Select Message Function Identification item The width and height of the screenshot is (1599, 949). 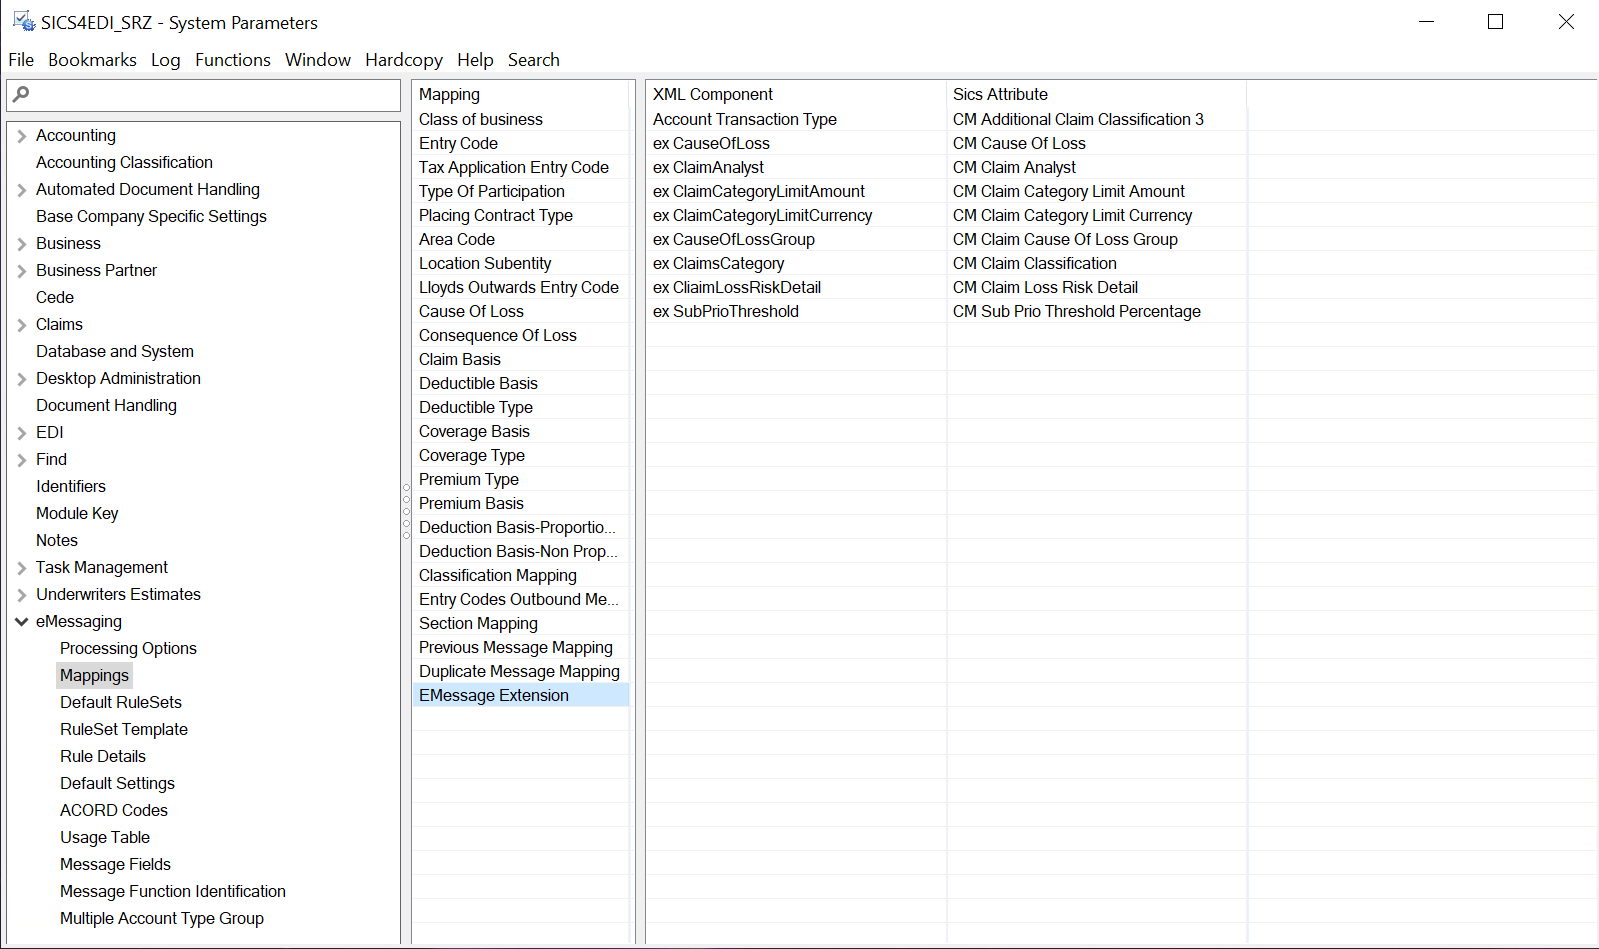click(172, 891)
